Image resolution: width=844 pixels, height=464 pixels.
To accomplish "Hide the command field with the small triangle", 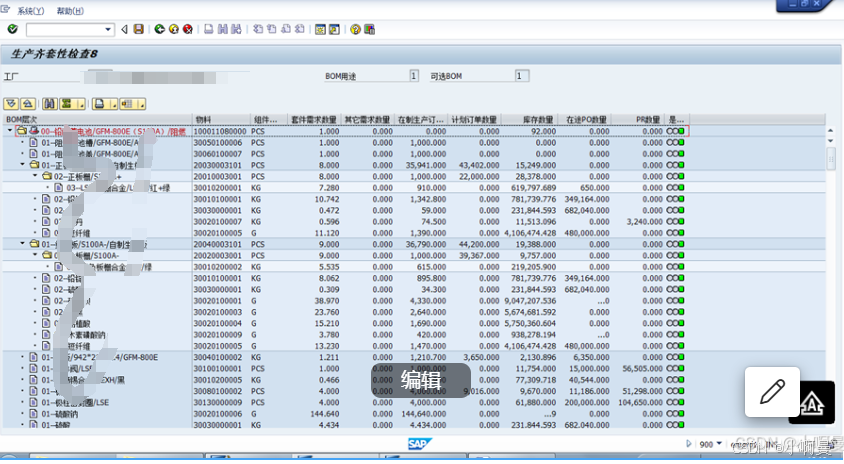I will (124, 29).
